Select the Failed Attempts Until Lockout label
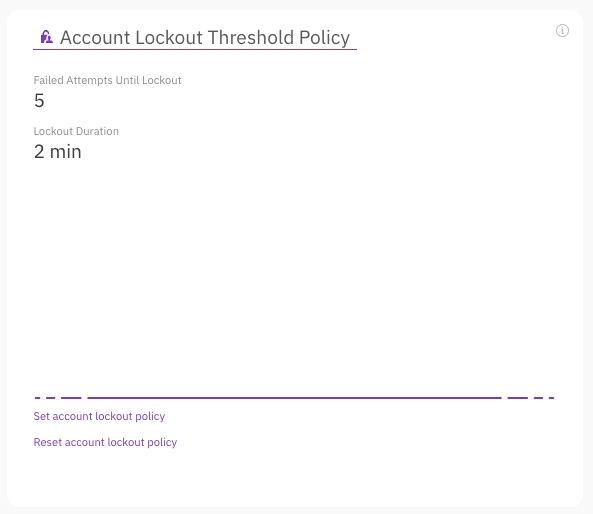This screenshot has width=593, height=514. tap(107, 80)
